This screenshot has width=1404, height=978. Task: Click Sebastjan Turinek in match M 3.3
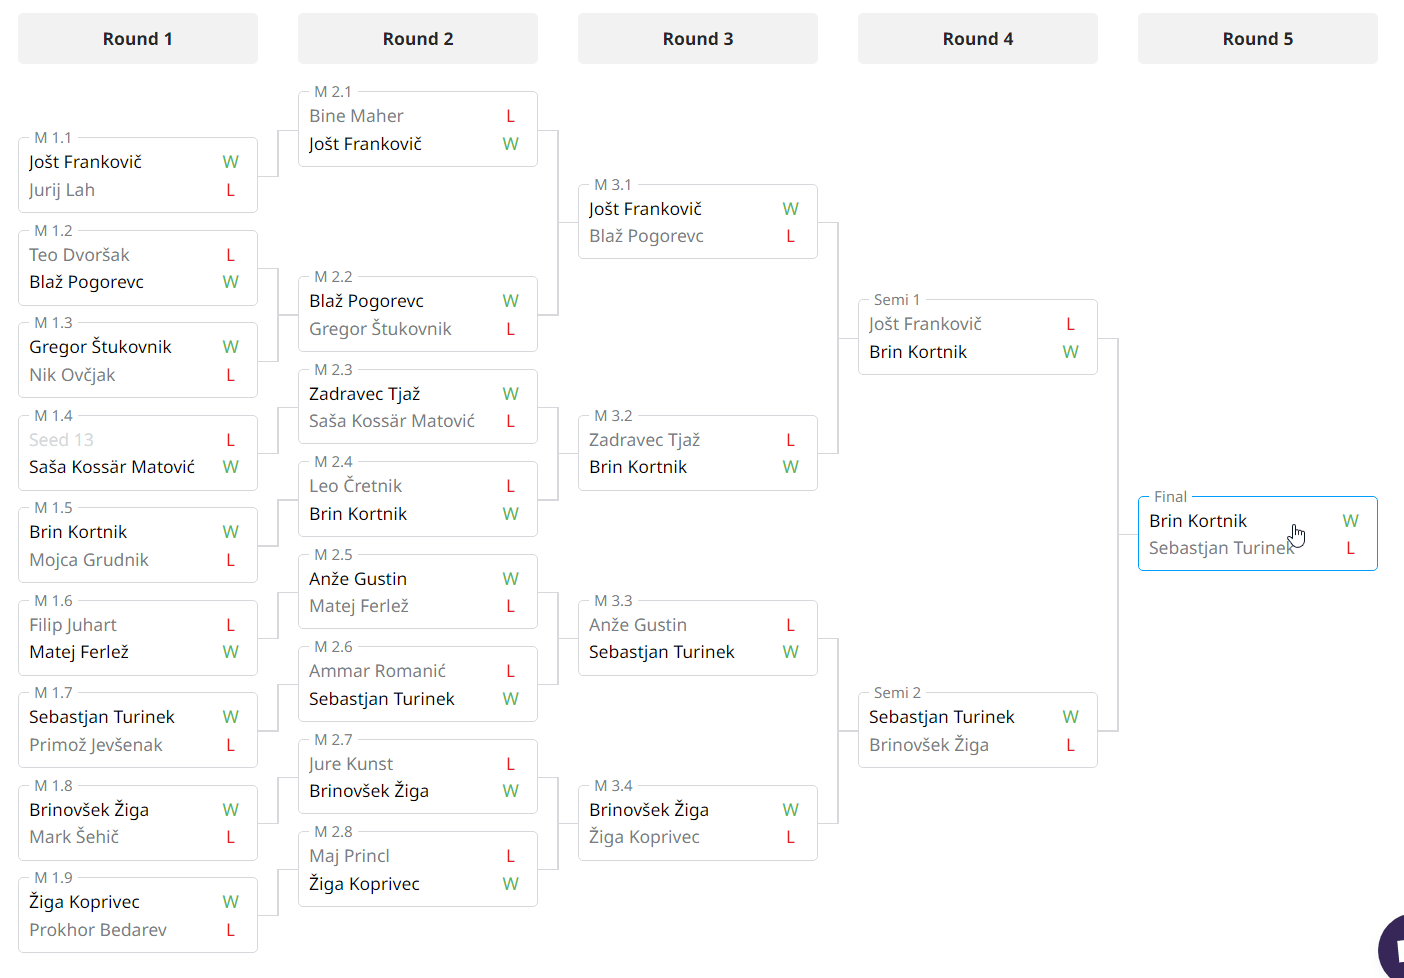tap(661, 652)
